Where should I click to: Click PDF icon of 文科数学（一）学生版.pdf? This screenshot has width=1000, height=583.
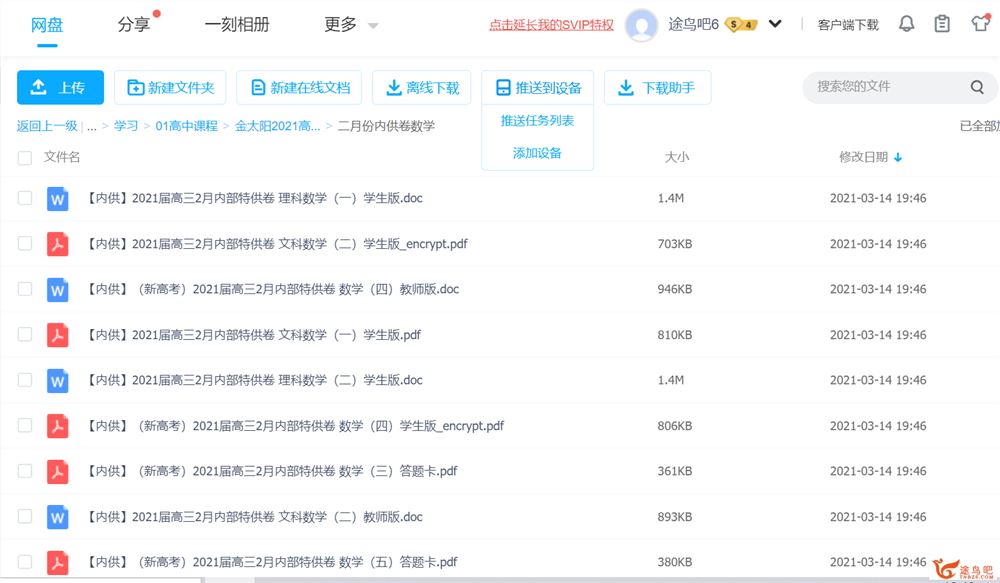click(x=57, y=335)
